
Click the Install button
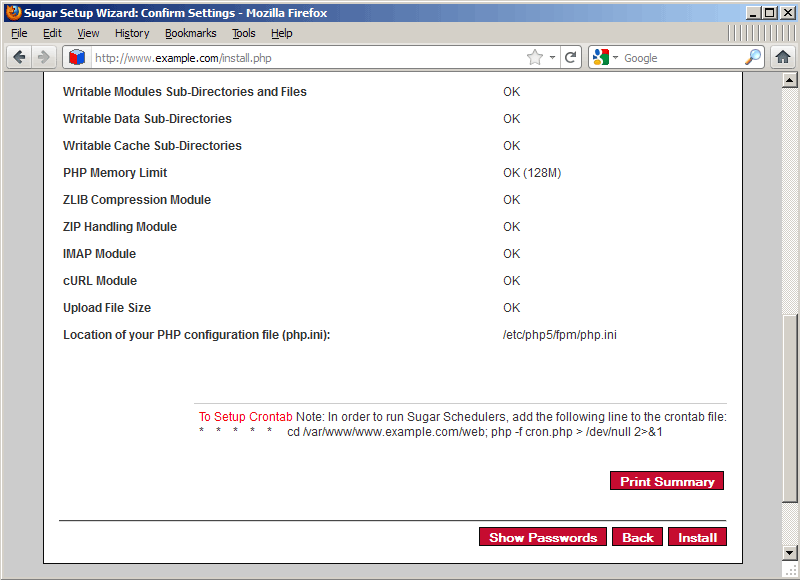coord(697,537)
